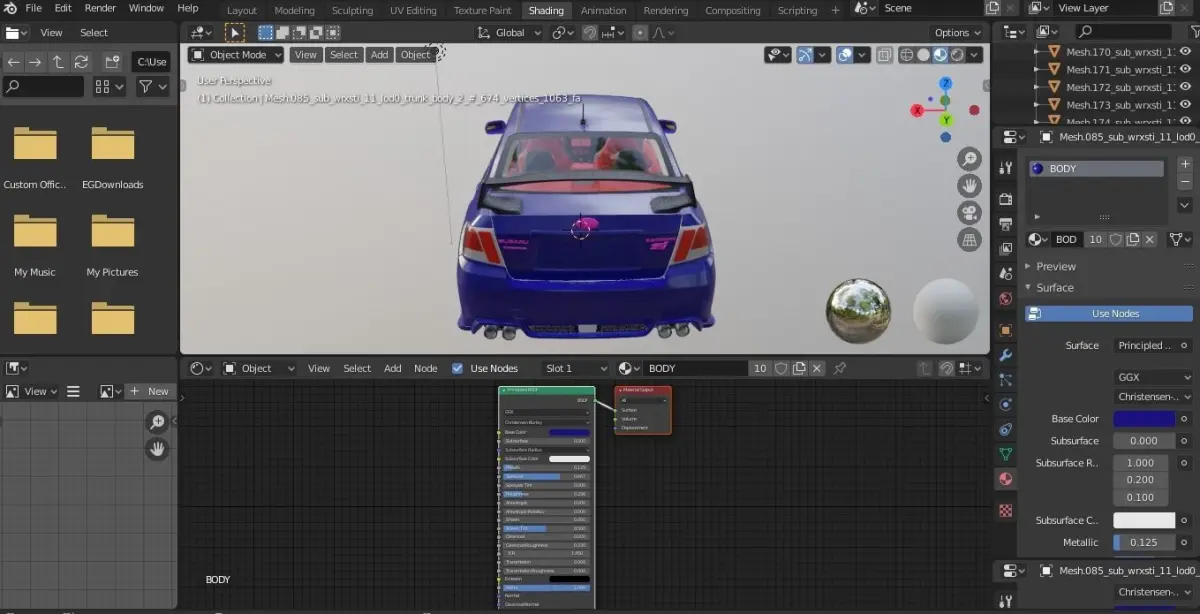Switch to solid viewport shading
This screenshot has height=614, width=1200.
(x=924, y=55)
